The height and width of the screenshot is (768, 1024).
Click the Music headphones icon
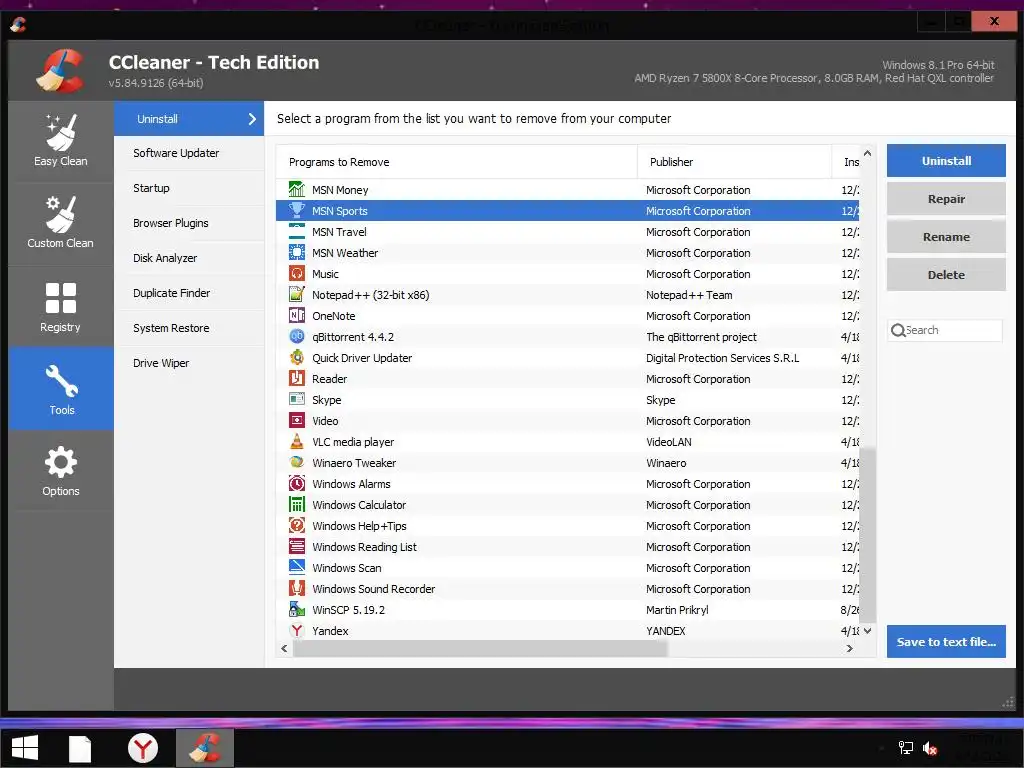click(x=296, y=273)
